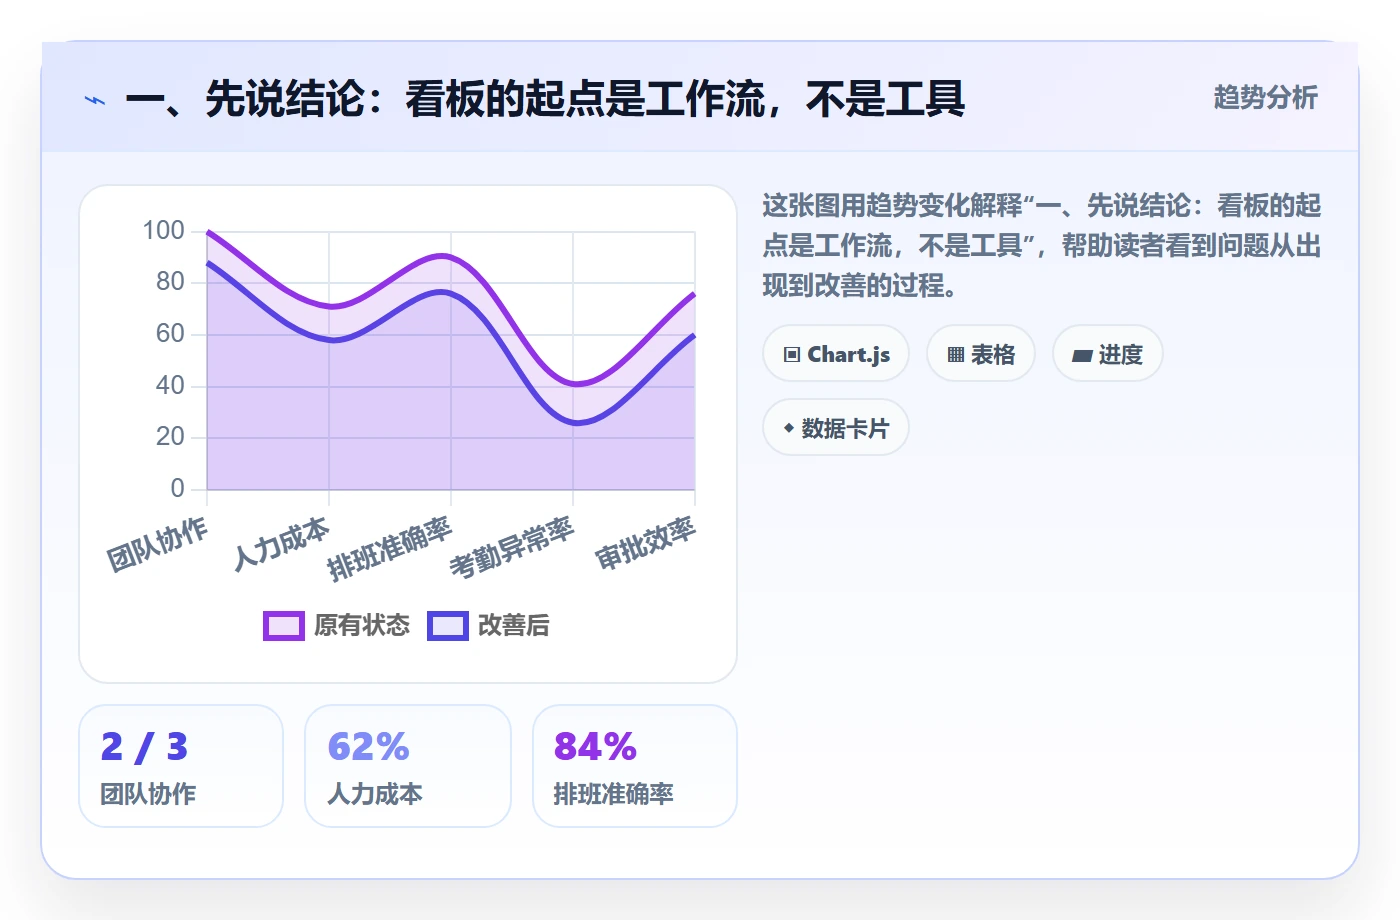The height and width of the screenshot is (920, 1400).
Task: Click the y-axis value 60
Action: click(x=171, y=334)
